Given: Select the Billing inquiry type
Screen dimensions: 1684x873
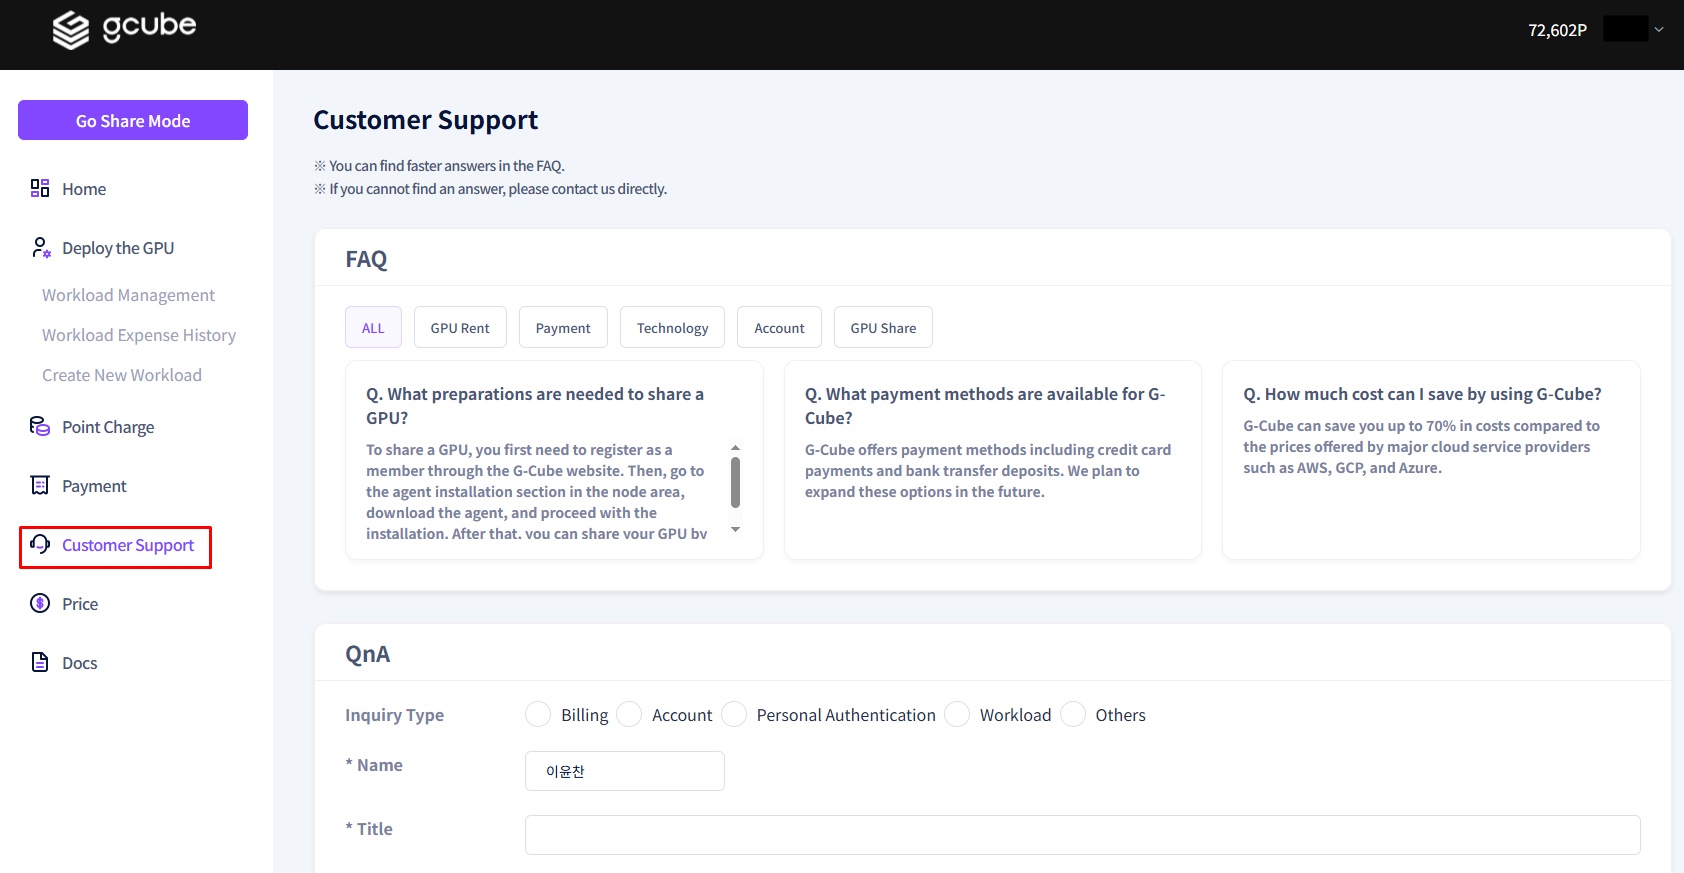Looking at the screenshot, I should click(x=538, y=714).
